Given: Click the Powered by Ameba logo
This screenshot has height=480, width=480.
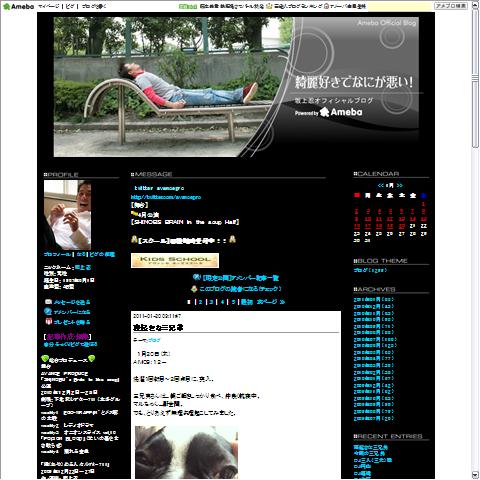Looking at the screenshot, I should tap(328, 112).
